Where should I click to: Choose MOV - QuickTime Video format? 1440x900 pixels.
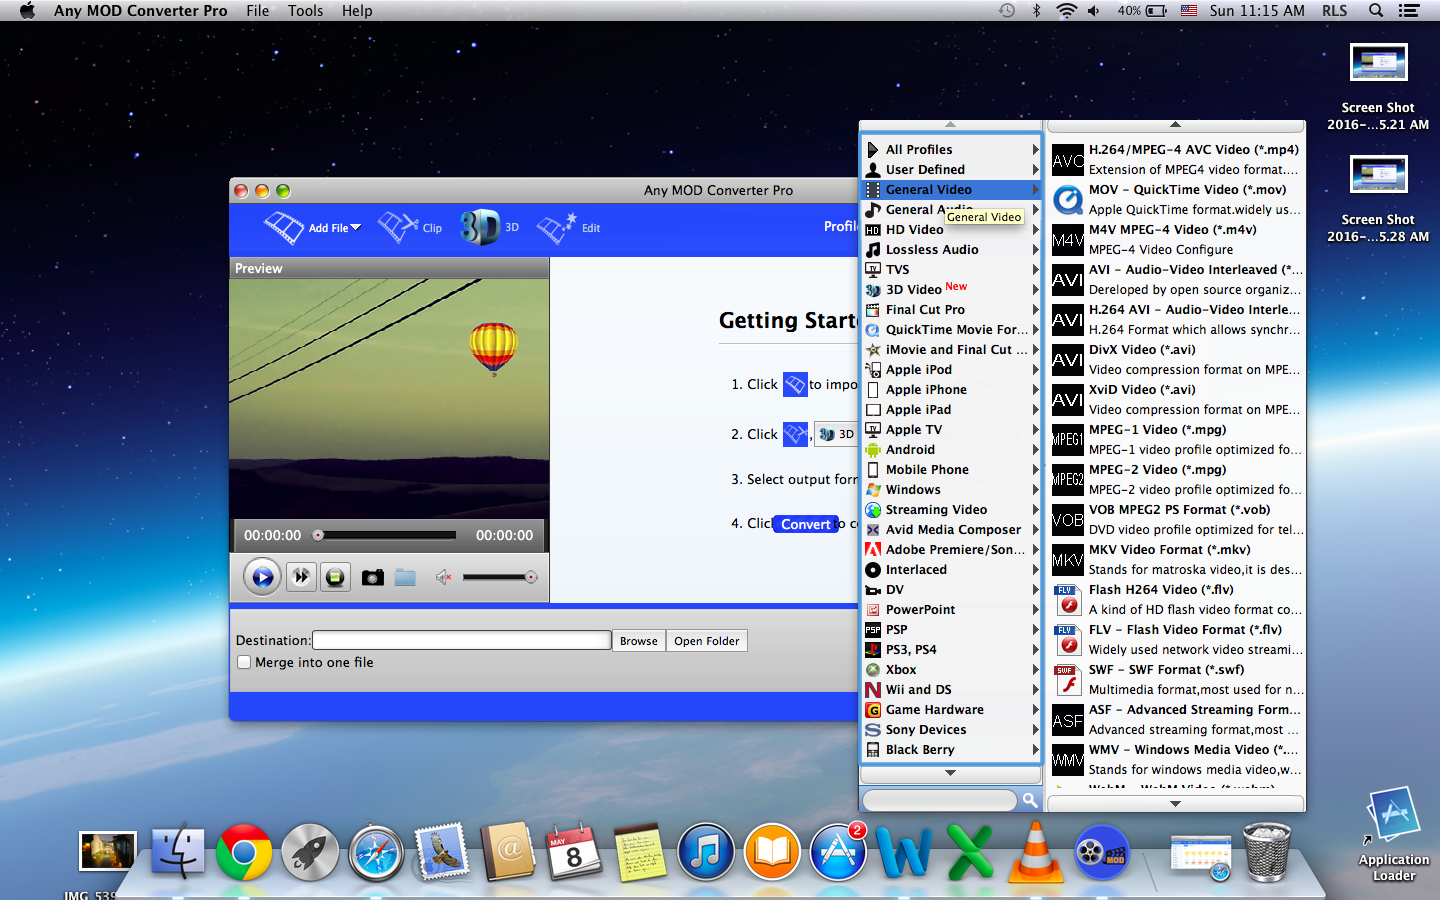tap(1177, 199)
